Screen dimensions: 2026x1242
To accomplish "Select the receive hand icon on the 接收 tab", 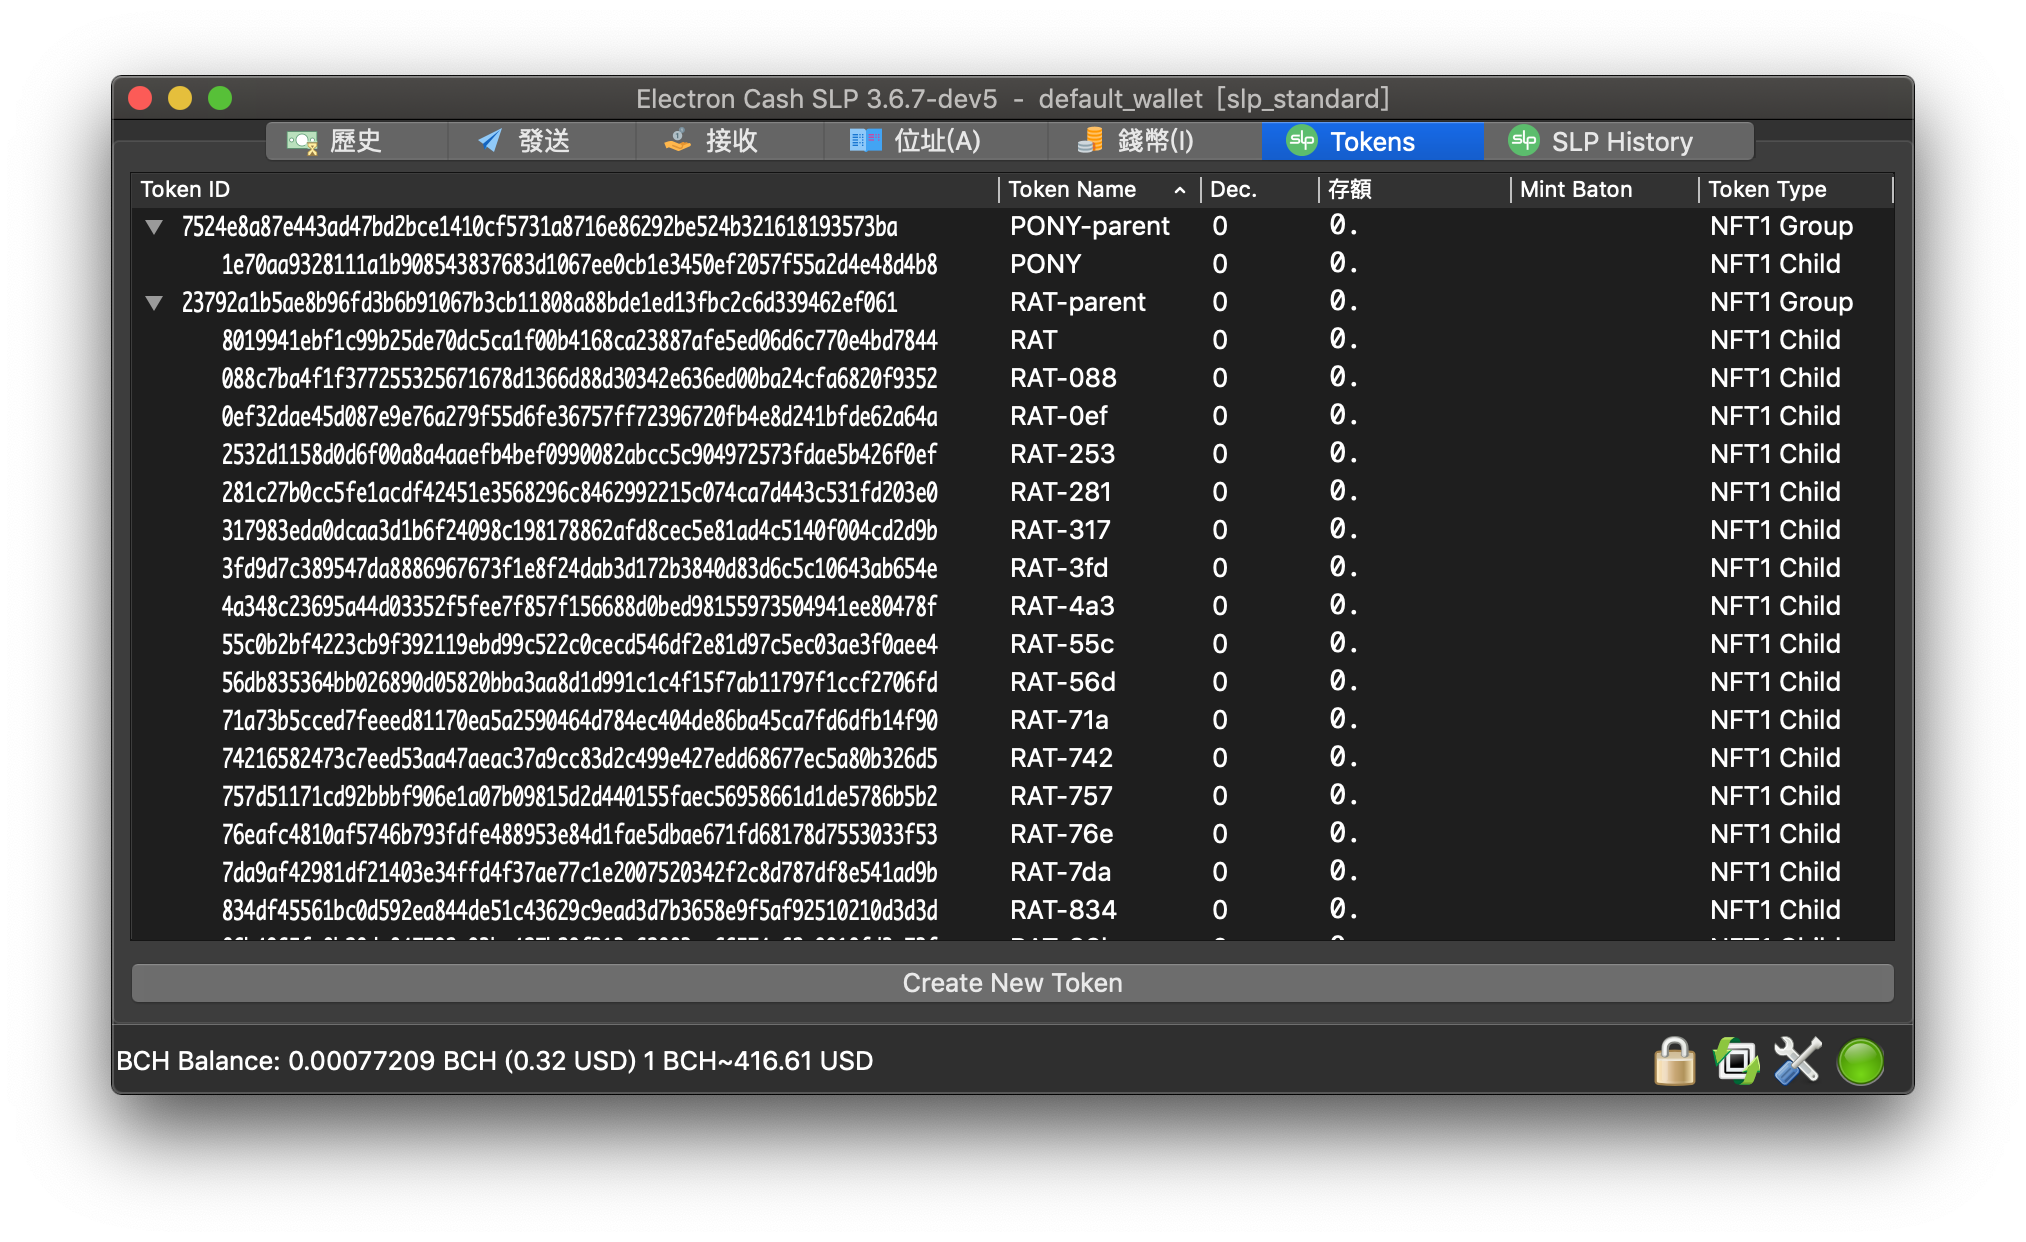I will coord(678,141).
